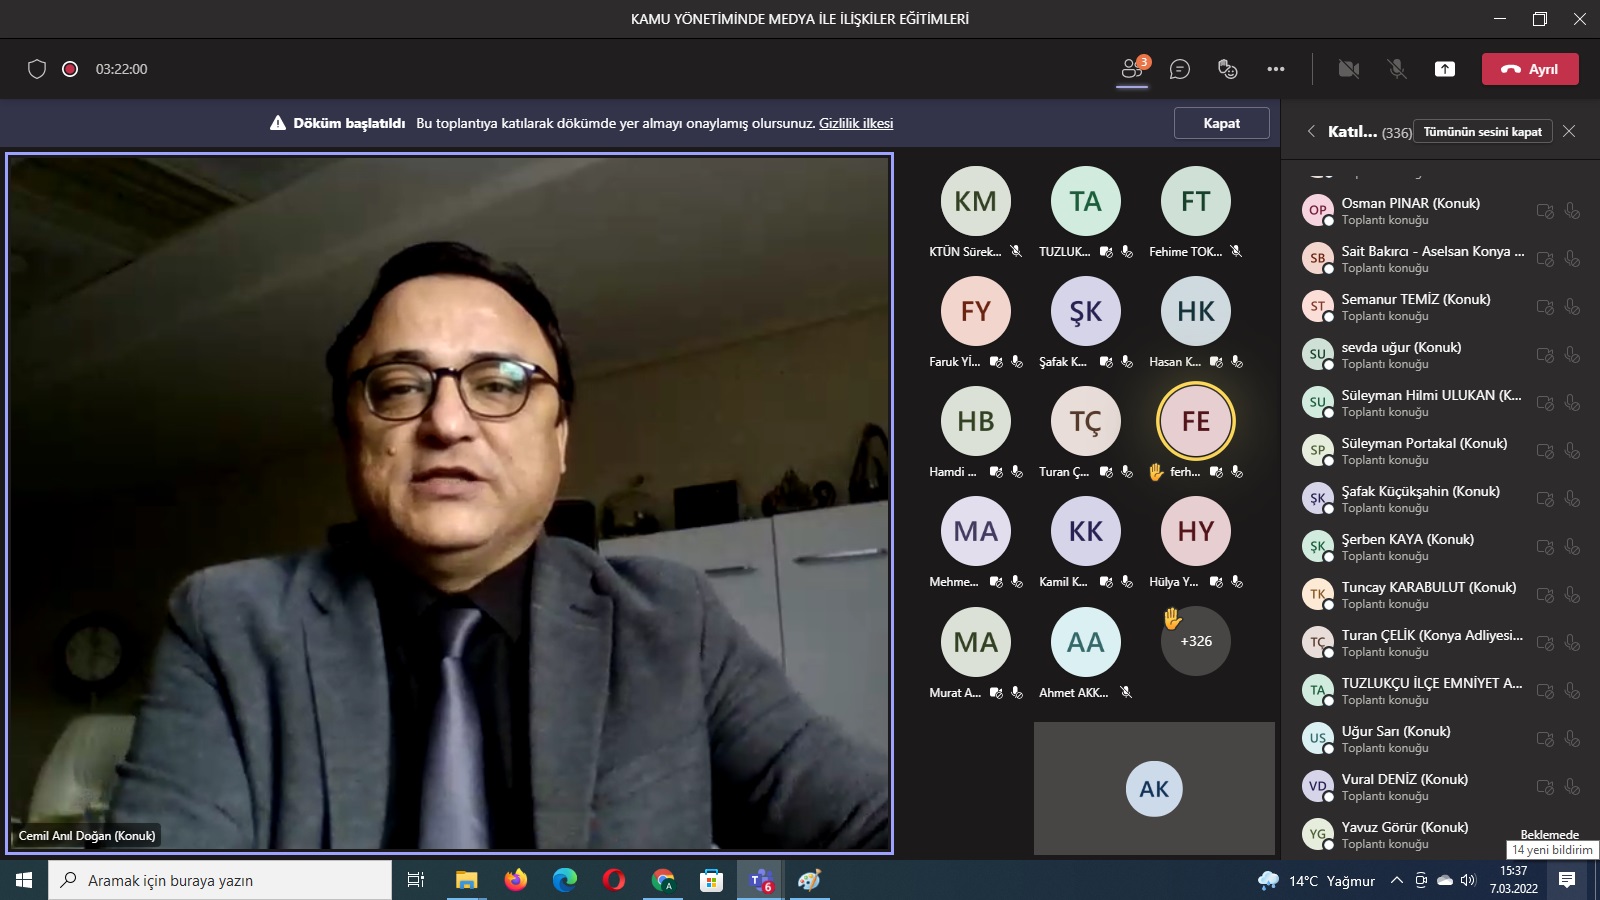Click the recording indicator icon

point(70,69)
